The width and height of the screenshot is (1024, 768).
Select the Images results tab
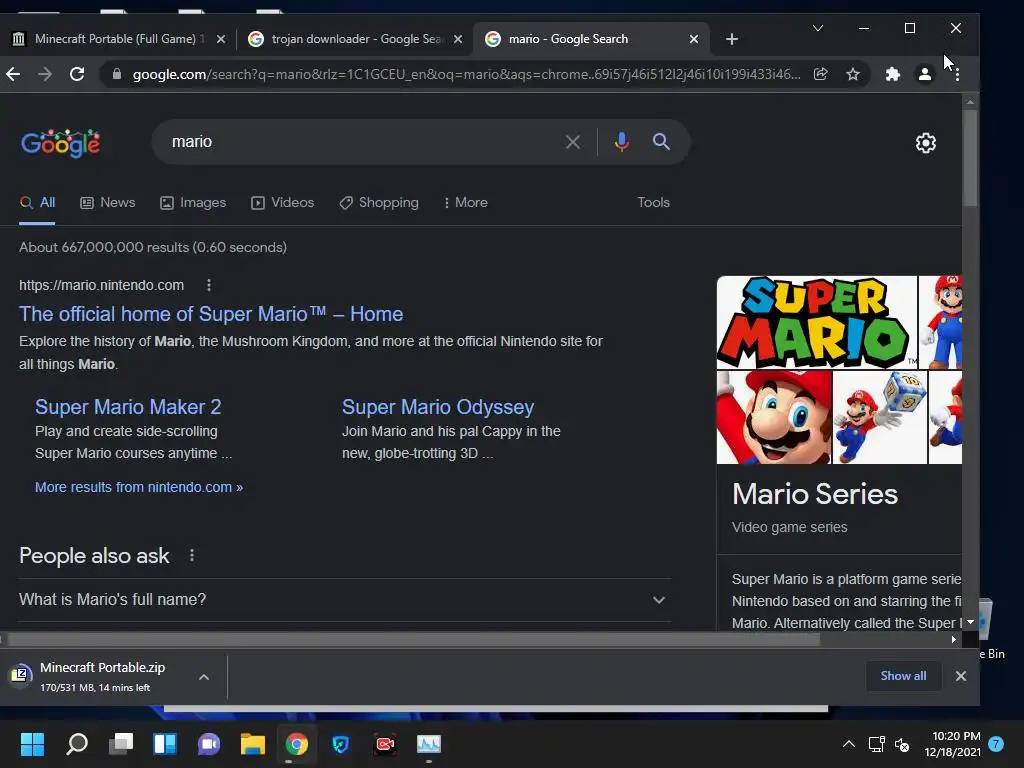pos(193,202)
